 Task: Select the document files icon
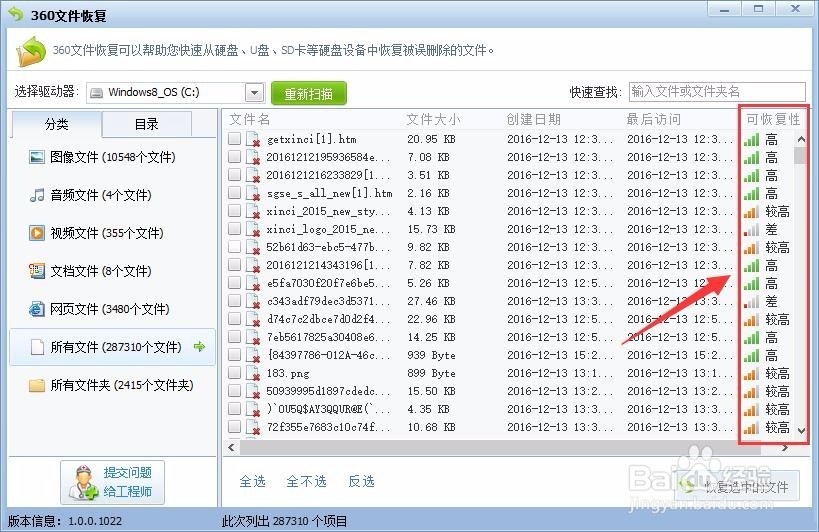pos(37,271)
